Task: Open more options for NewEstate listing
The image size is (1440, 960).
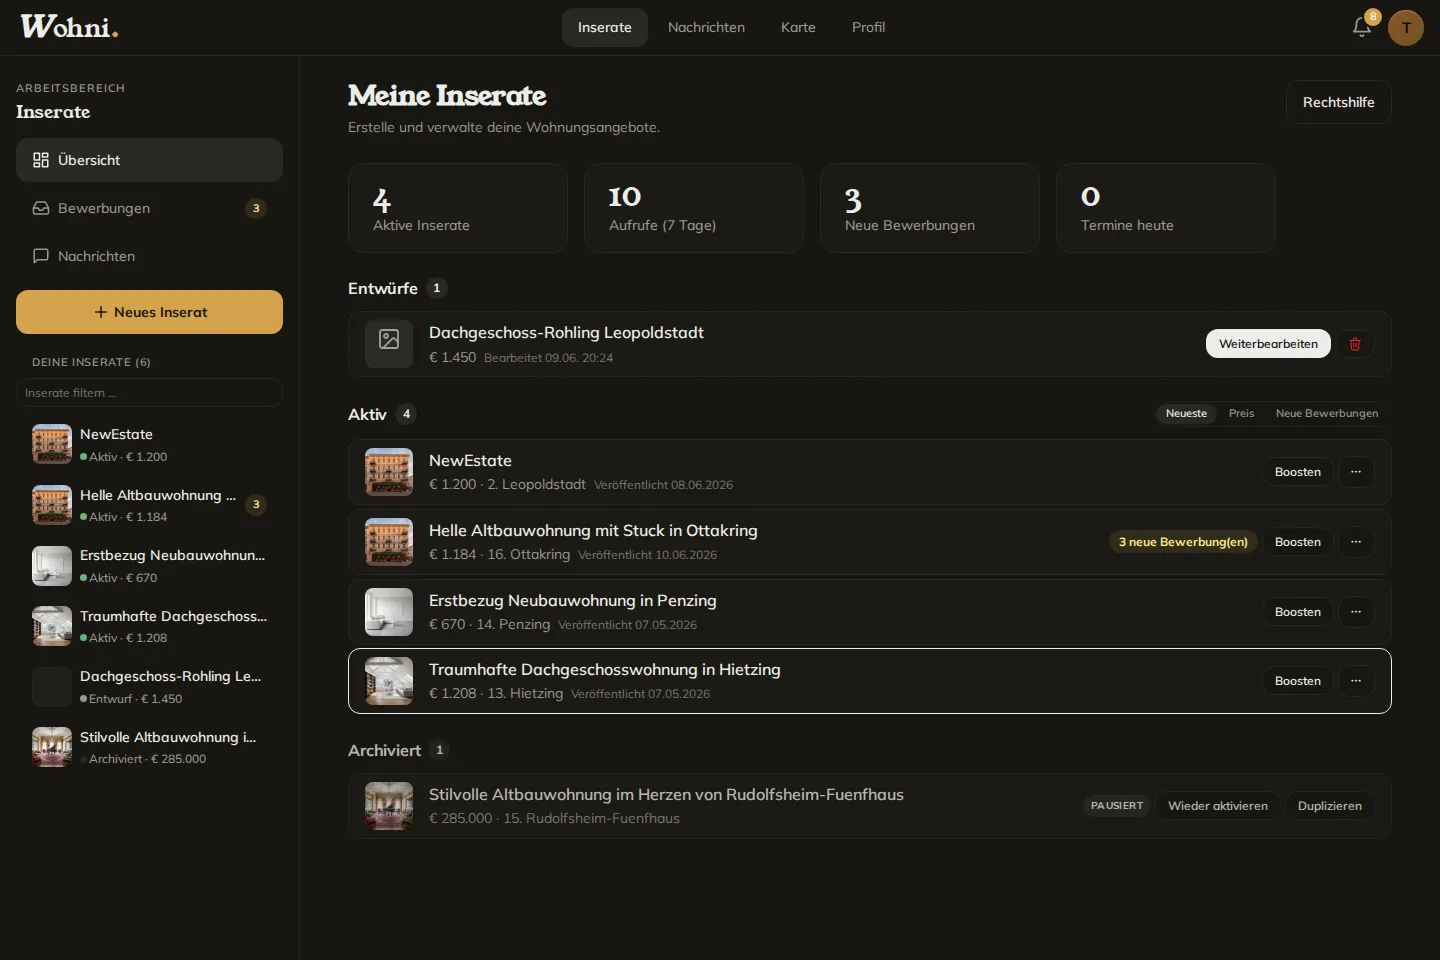Action: pyautogui.click(x=1356, y=472)
